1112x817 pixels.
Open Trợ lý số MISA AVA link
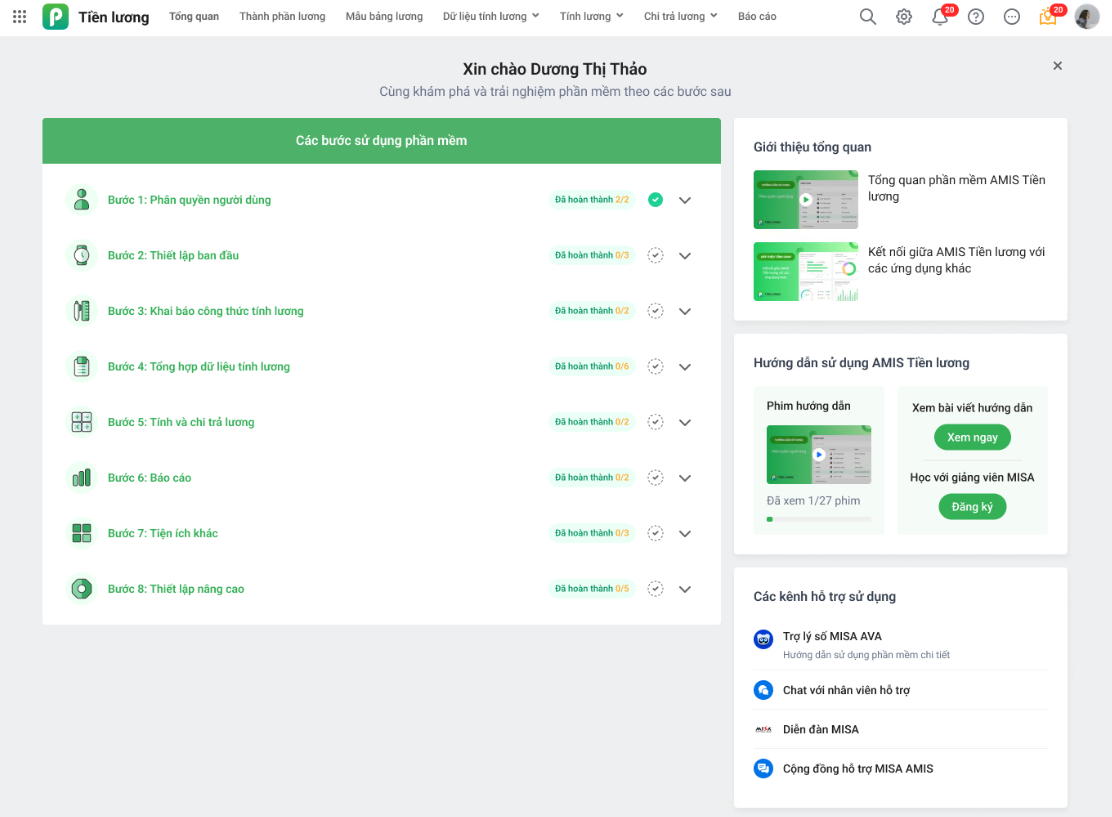click(833, 636)
